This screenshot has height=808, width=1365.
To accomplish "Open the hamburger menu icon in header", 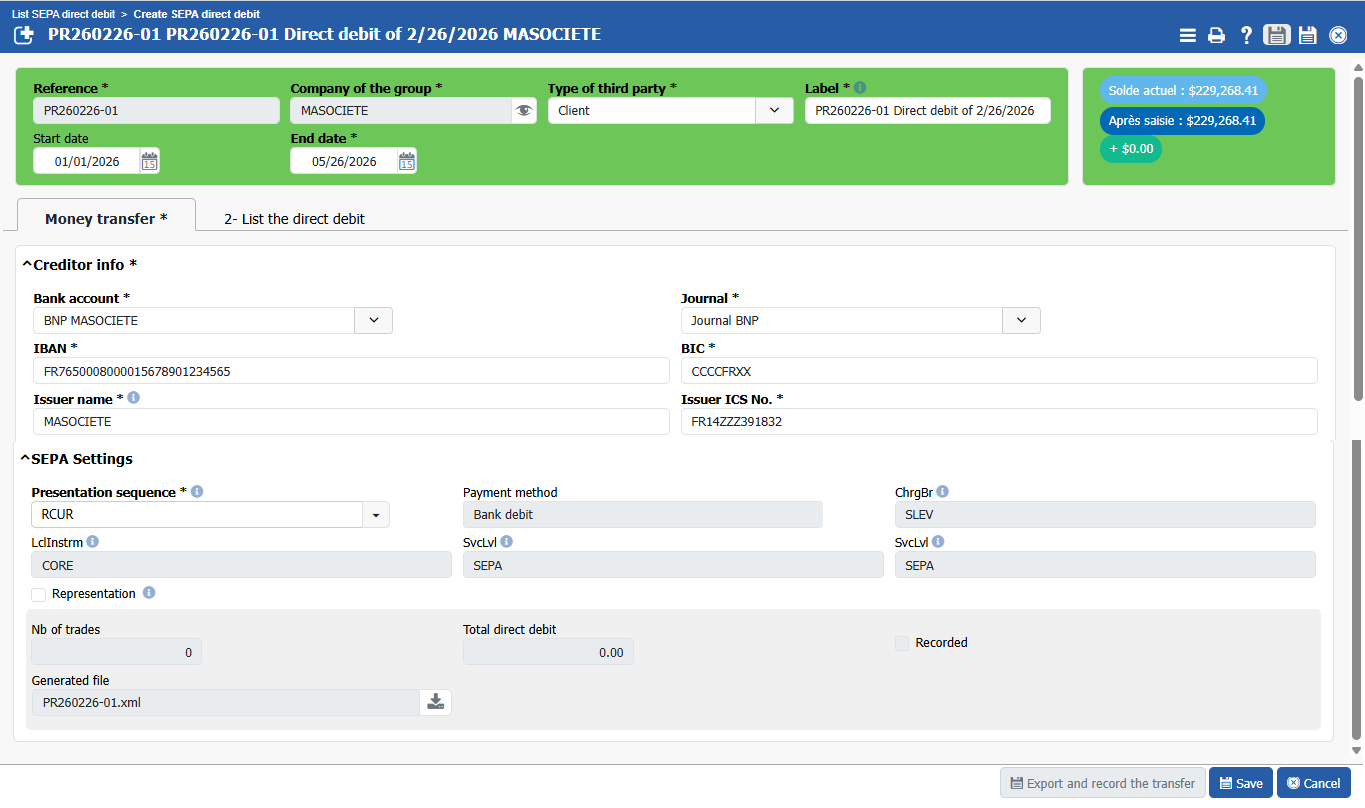I will point(1187,36).
